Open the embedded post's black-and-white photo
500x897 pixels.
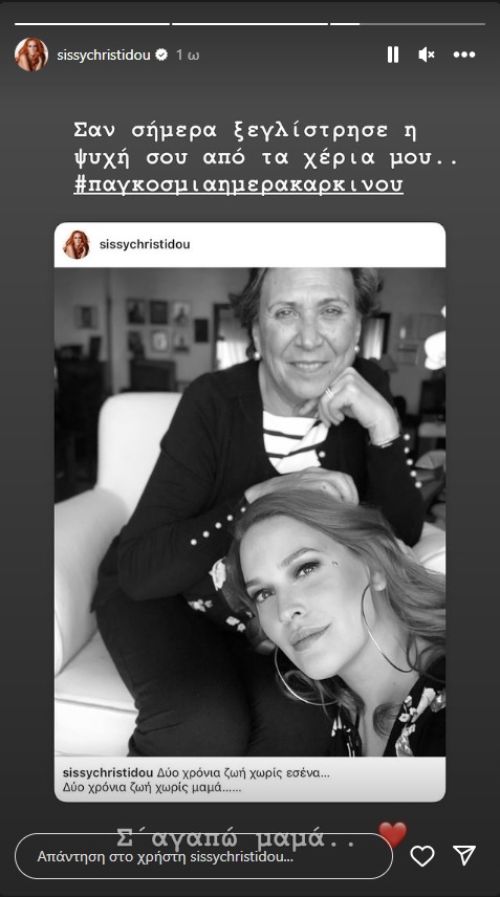click(x=250, y=512)
